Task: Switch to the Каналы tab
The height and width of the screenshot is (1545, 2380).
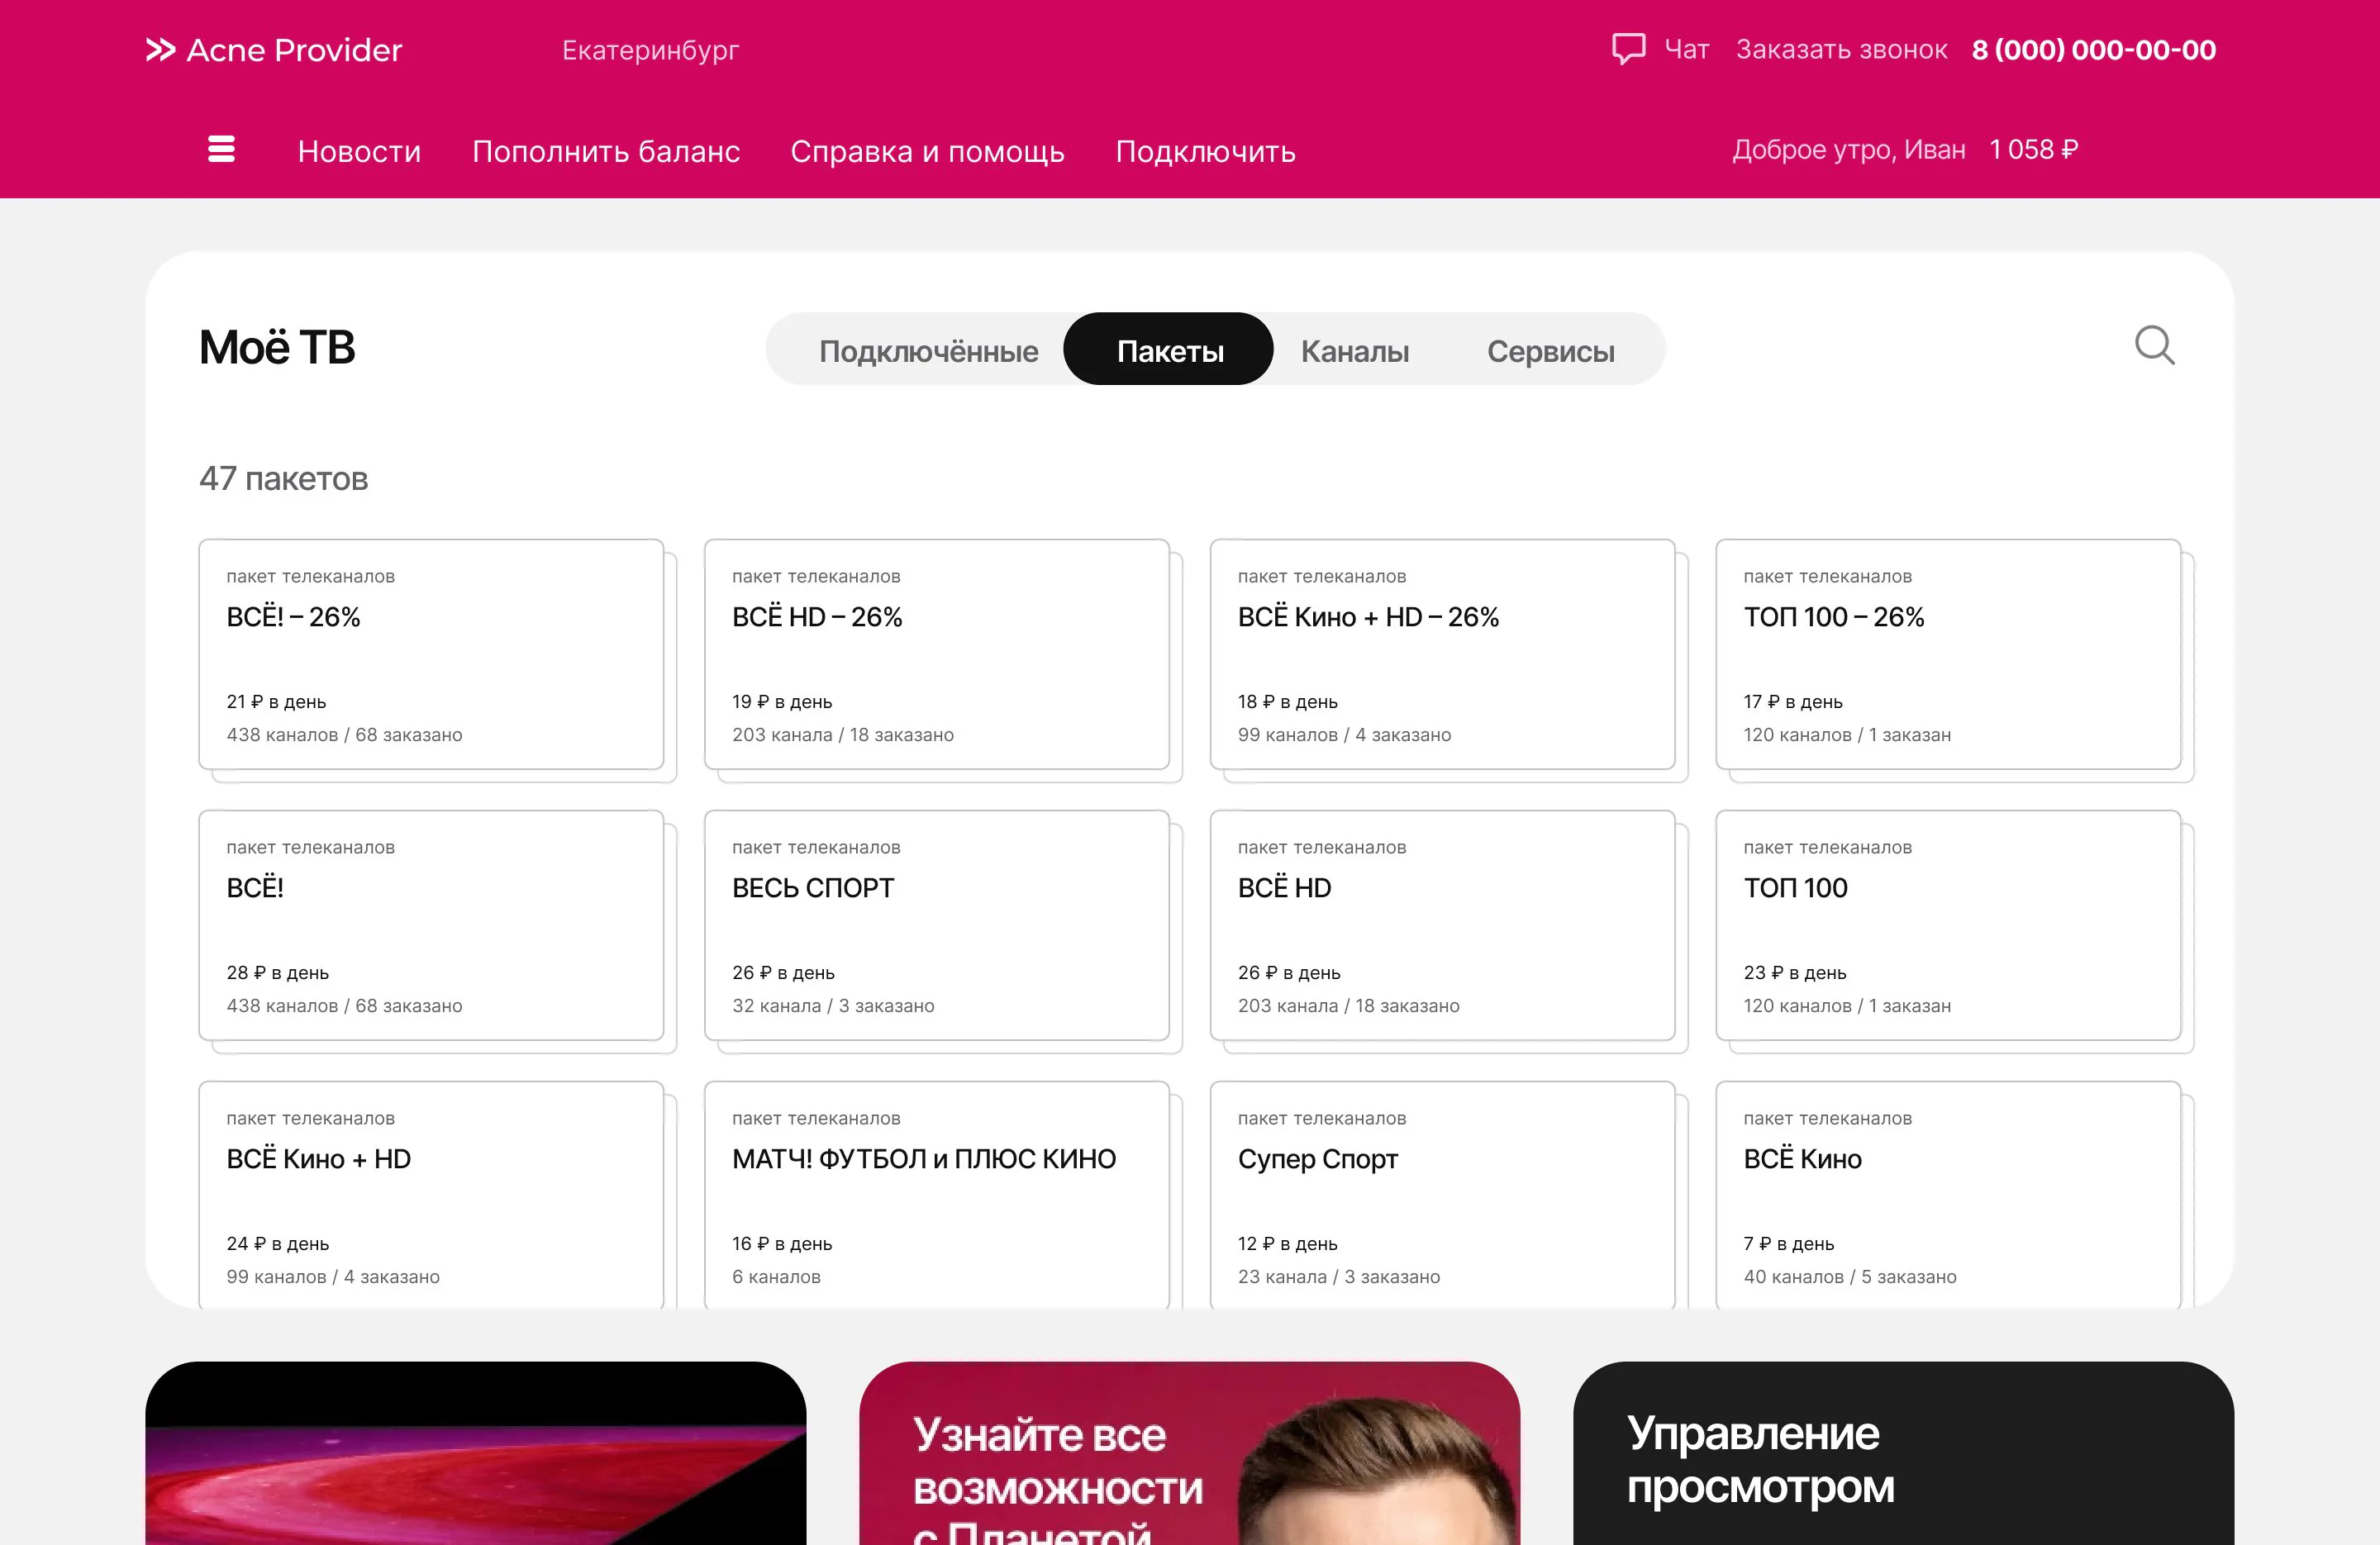Action: (1355, 351)
